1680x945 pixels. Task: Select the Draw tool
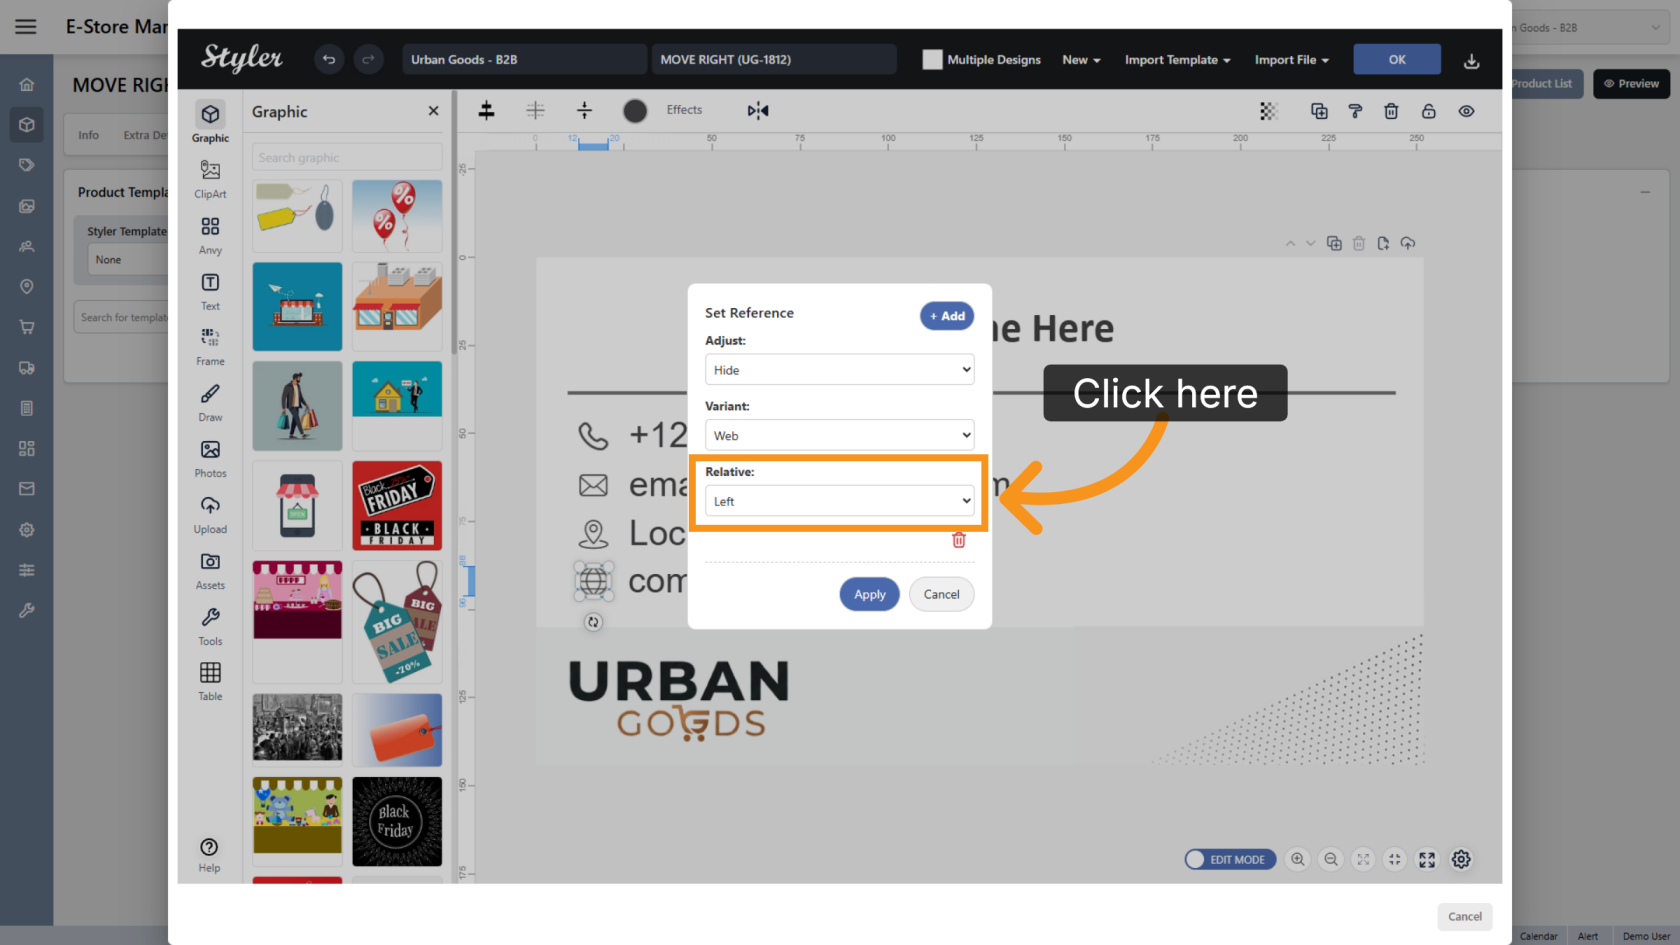[210, 402]
